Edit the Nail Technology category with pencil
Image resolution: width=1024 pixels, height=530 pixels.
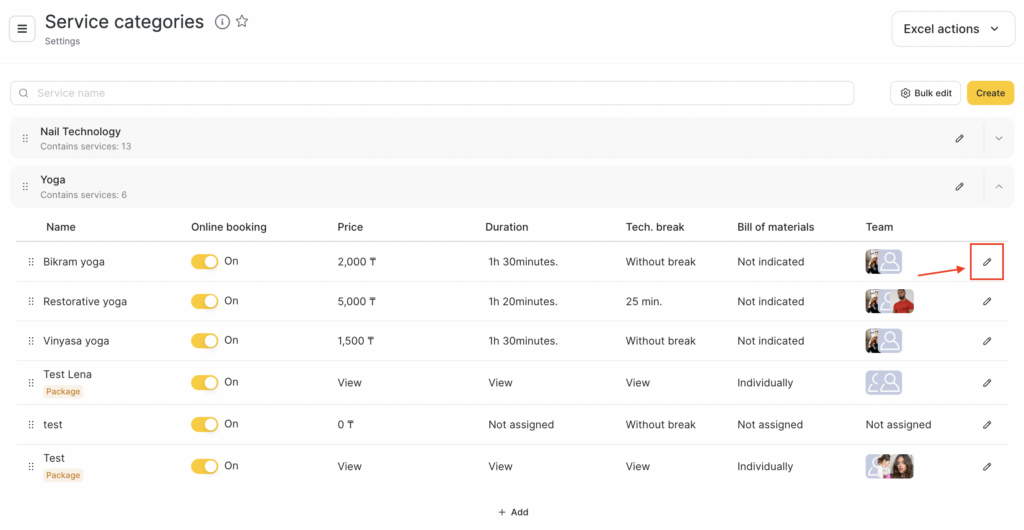coord(959,139)
